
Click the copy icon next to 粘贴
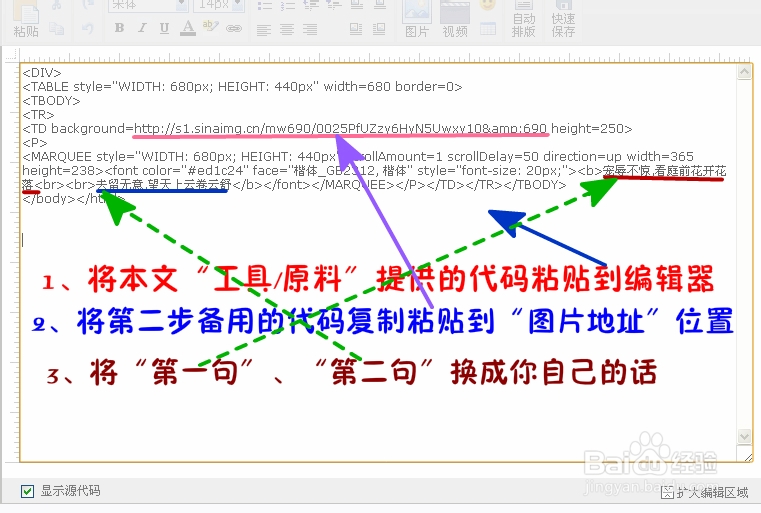(57, 29)
